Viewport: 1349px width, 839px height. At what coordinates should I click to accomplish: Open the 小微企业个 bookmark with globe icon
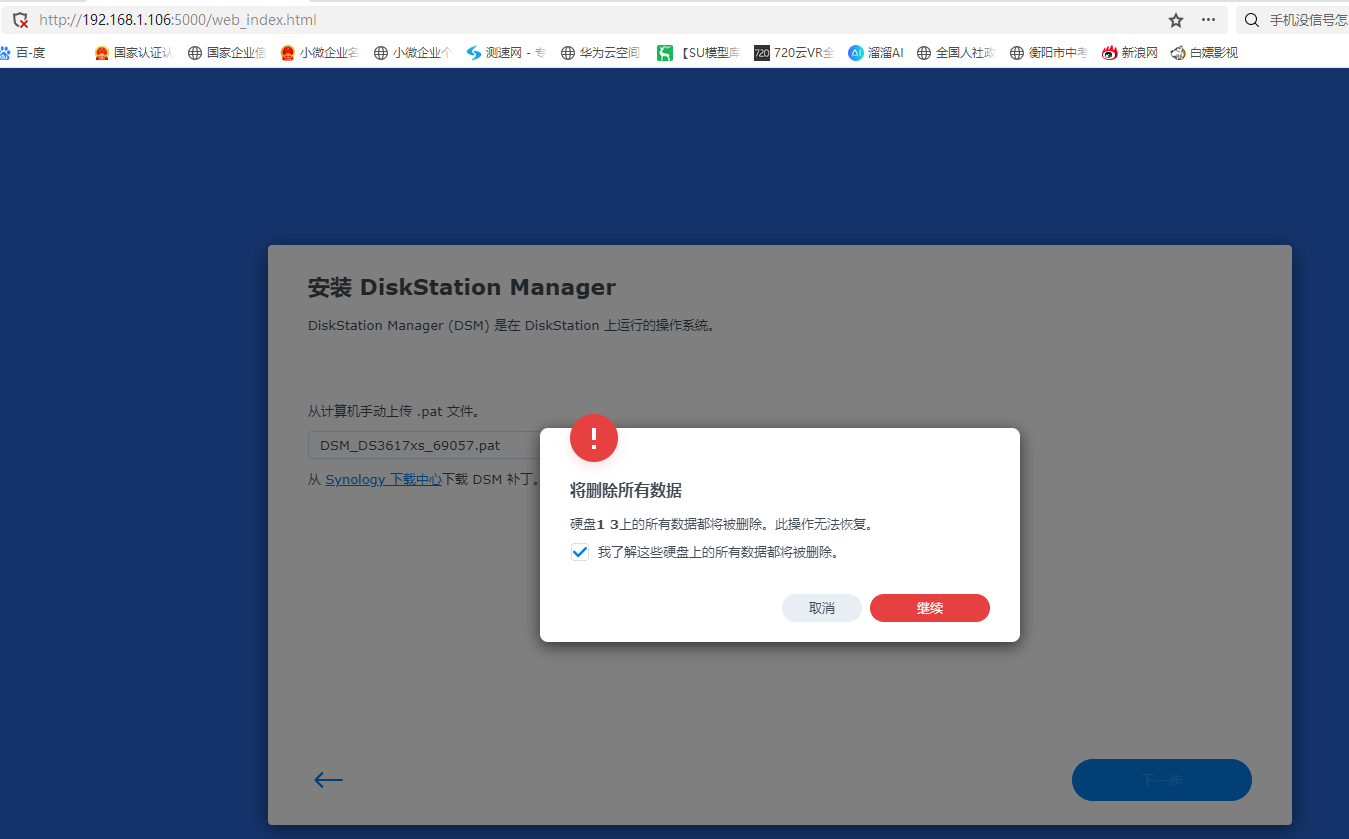point(413,53)
